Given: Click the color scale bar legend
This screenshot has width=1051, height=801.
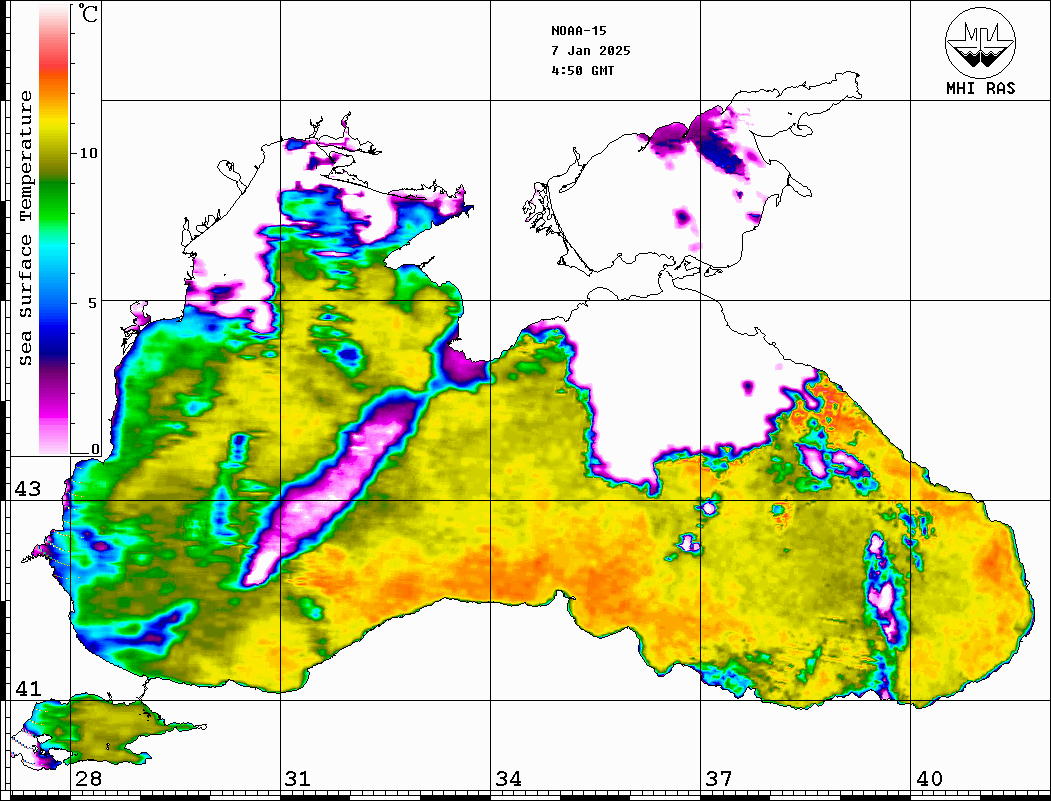Looking at the screenshot, I should point(54,229).
